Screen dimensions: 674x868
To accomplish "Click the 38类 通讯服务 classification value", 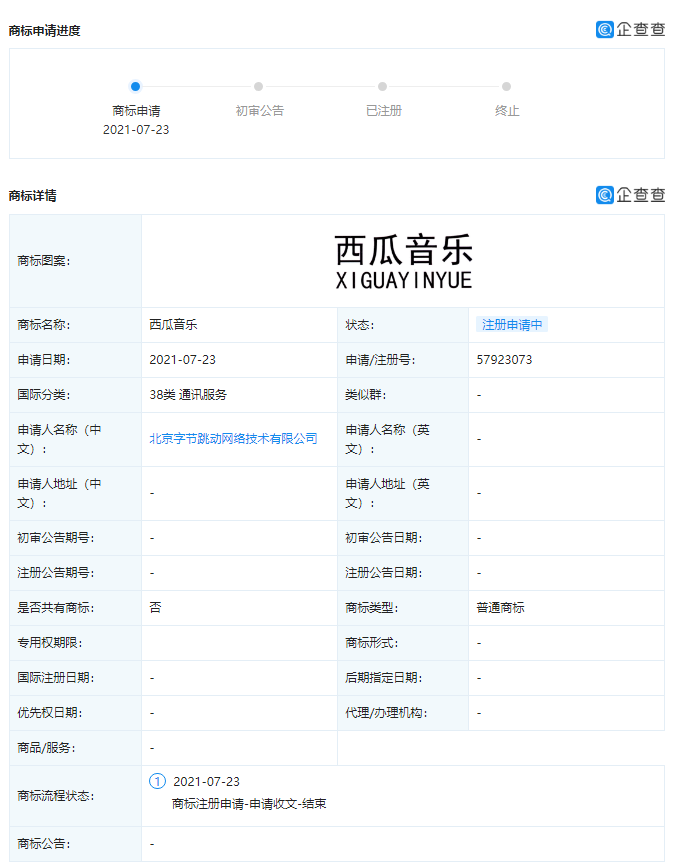I will (188, 394).
